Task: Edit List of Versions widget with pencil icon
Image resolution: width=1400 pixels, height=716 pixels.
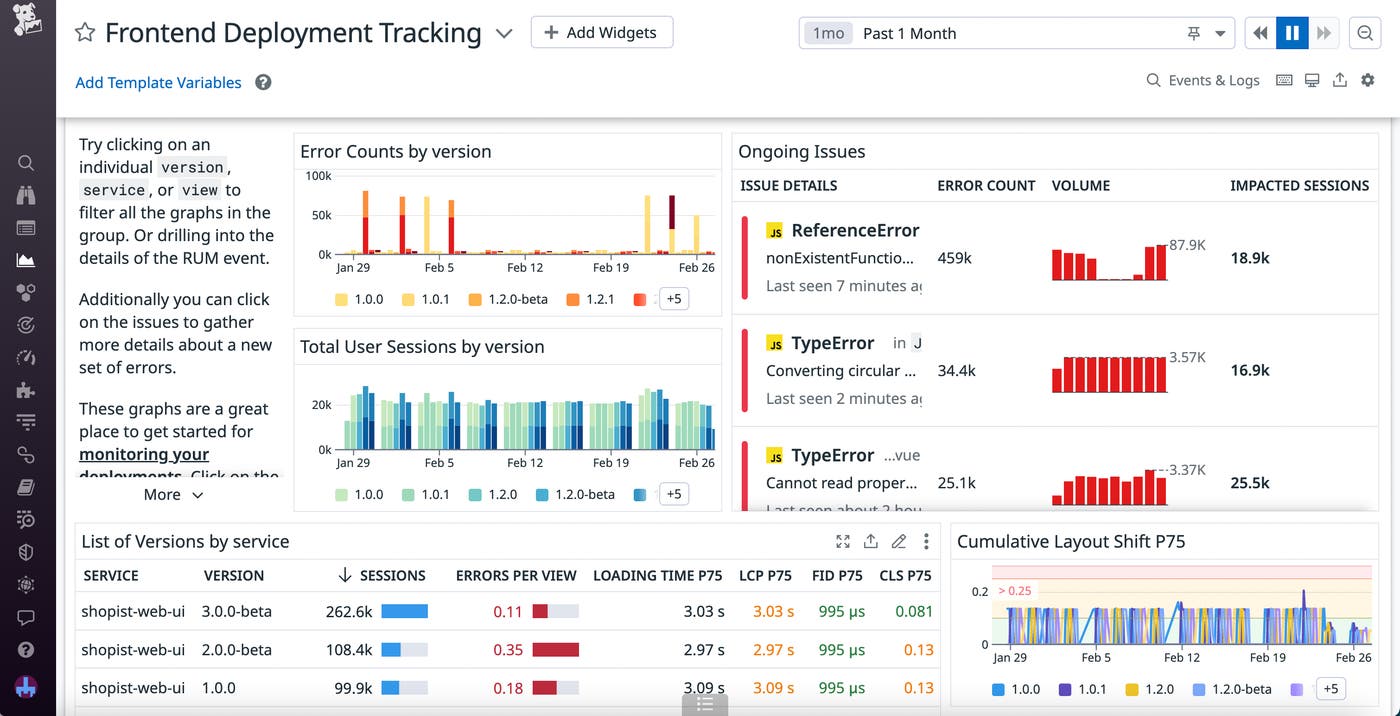Action: 898,541
